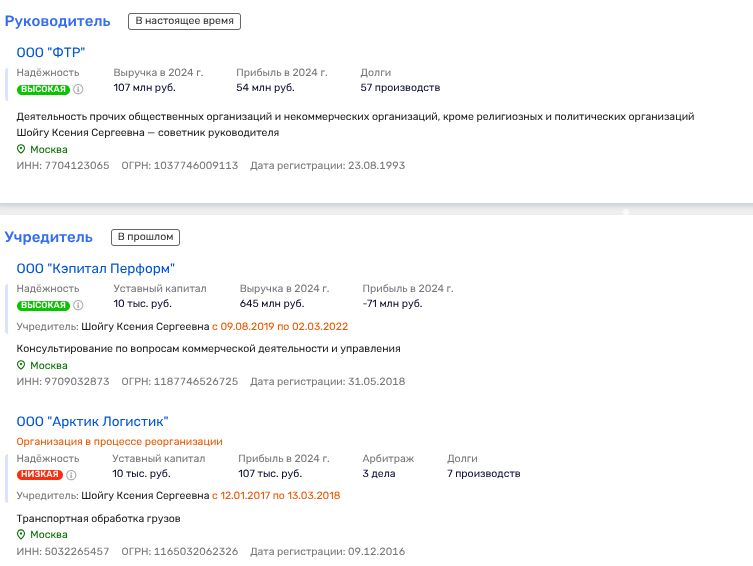Click location pin icon under Арктик Логистик
The width and height of the screenshot is (753, 566).
tap(21, 535)
